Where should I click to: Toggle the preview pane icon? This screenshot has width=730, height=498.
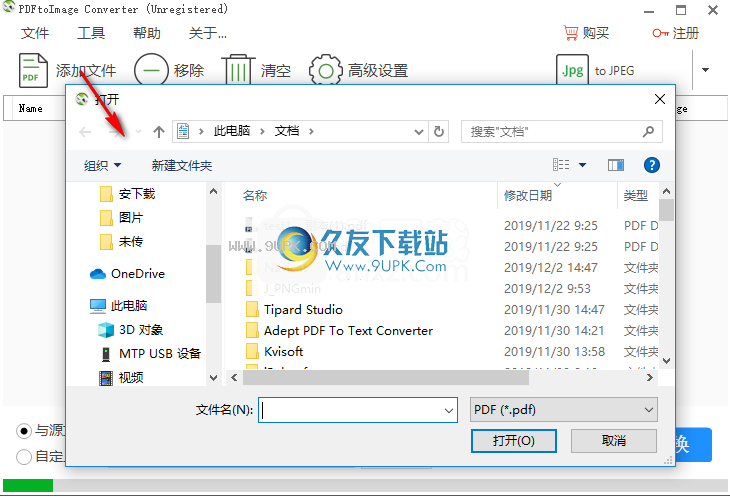click(x=615, y=165)
